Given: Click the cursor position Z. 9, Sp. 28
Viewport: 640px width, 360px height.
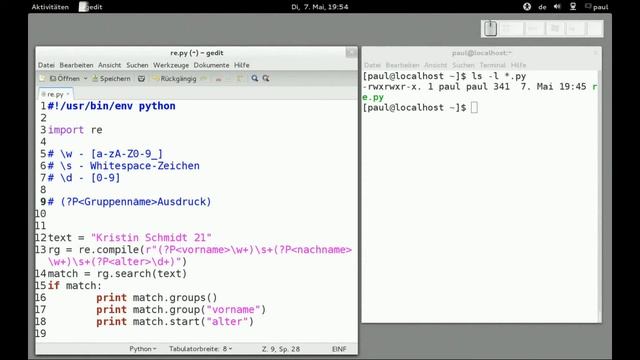Looking at the screenshot, I should point(281,349).
